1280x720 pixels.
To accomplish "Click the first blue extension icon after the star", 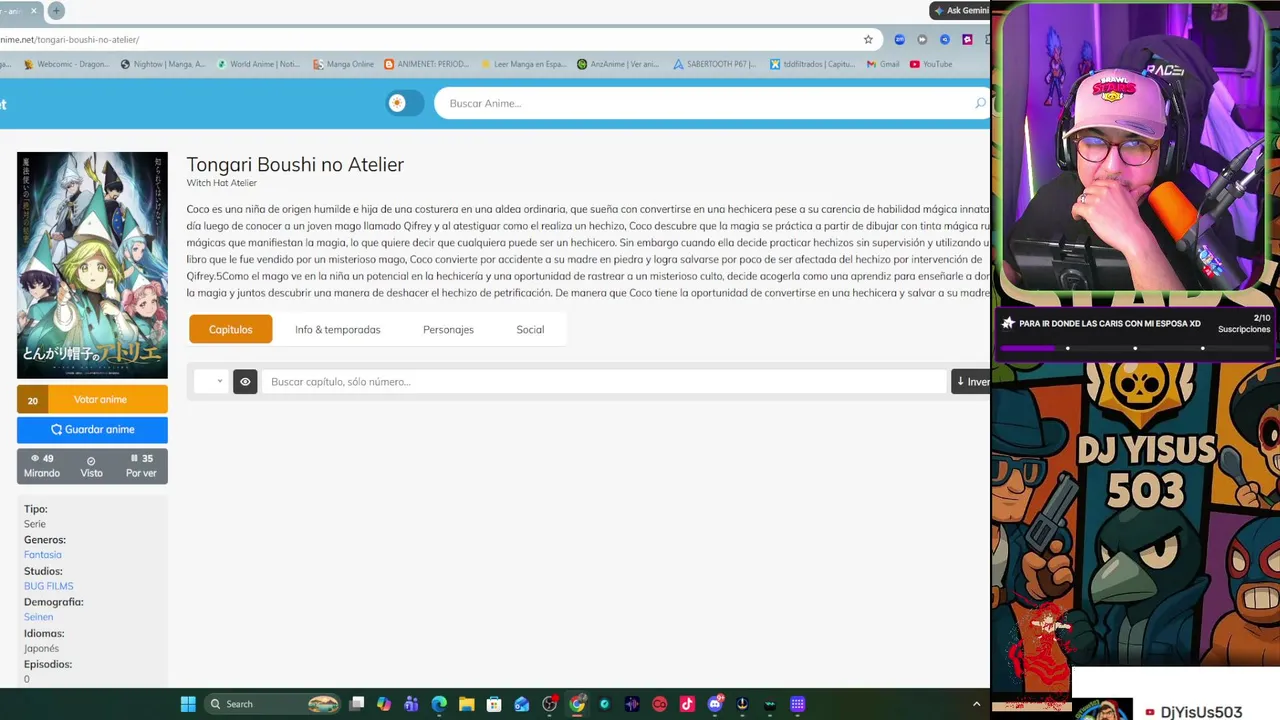I will click(x=899, y=40).
